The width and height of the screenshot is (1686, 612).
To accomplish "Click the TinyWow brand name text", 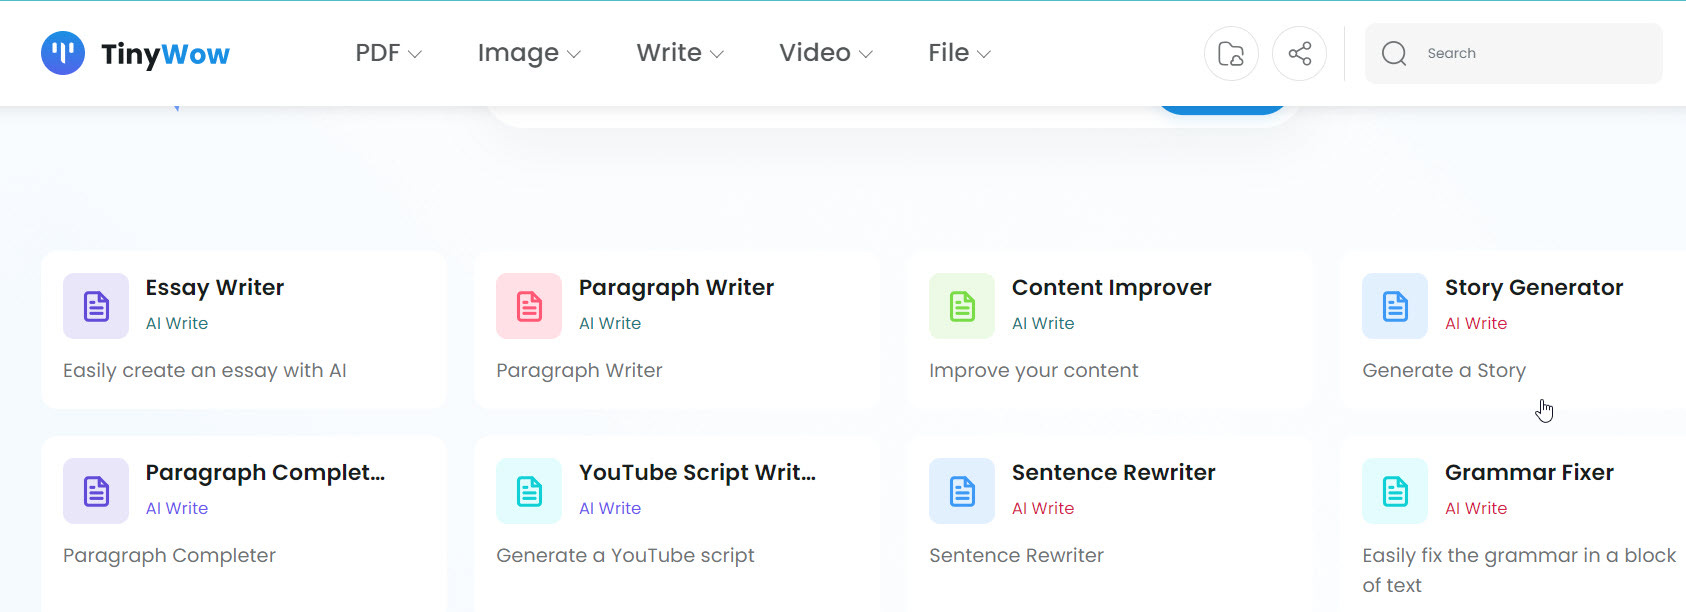I will pos(165,54).
